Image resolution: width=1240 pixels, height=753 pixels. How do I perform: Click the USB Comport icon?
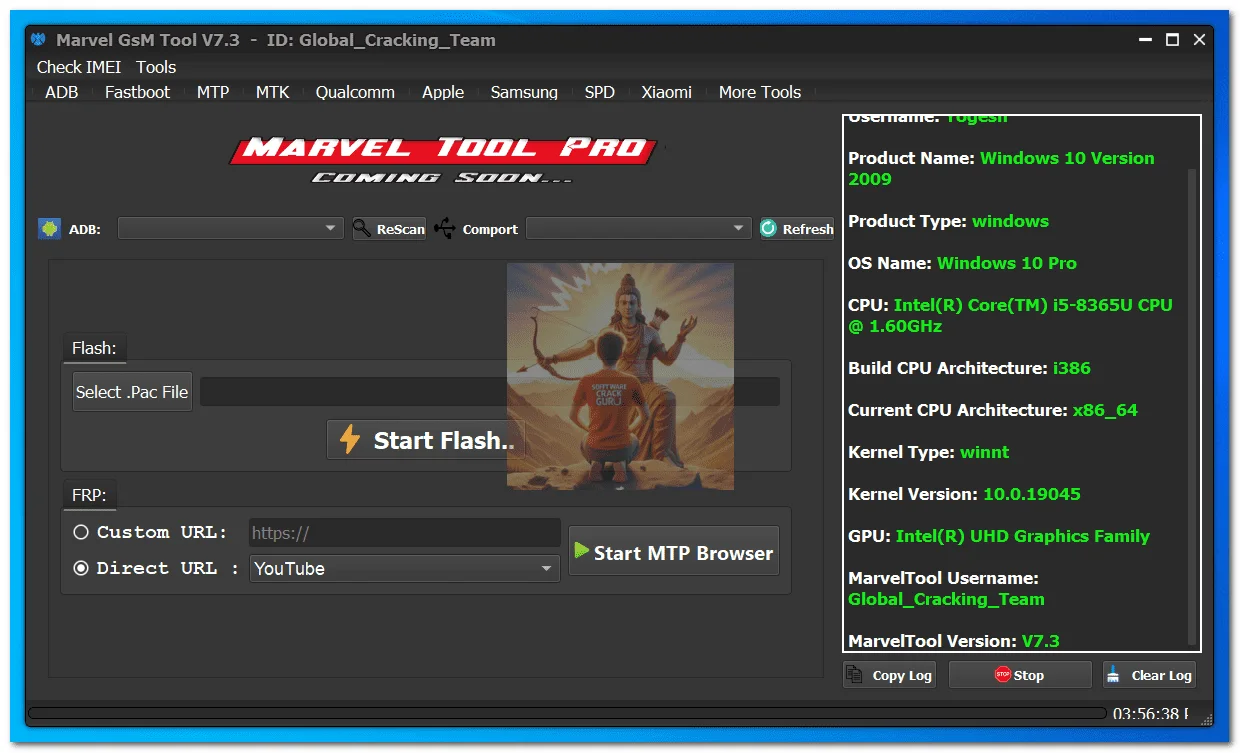pyautogui.click(x=445, y=229)
